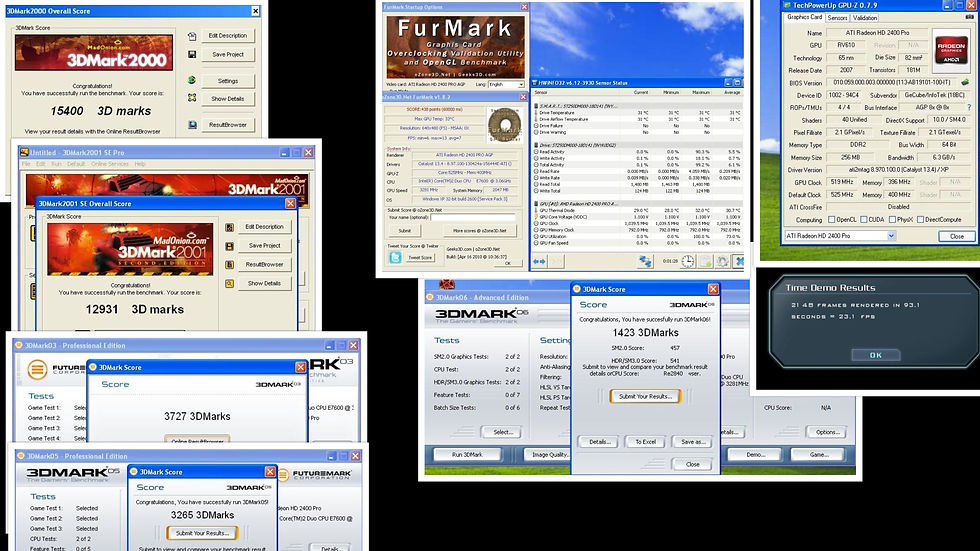Click the HWiNFO settings gear icon

(722, 262)
